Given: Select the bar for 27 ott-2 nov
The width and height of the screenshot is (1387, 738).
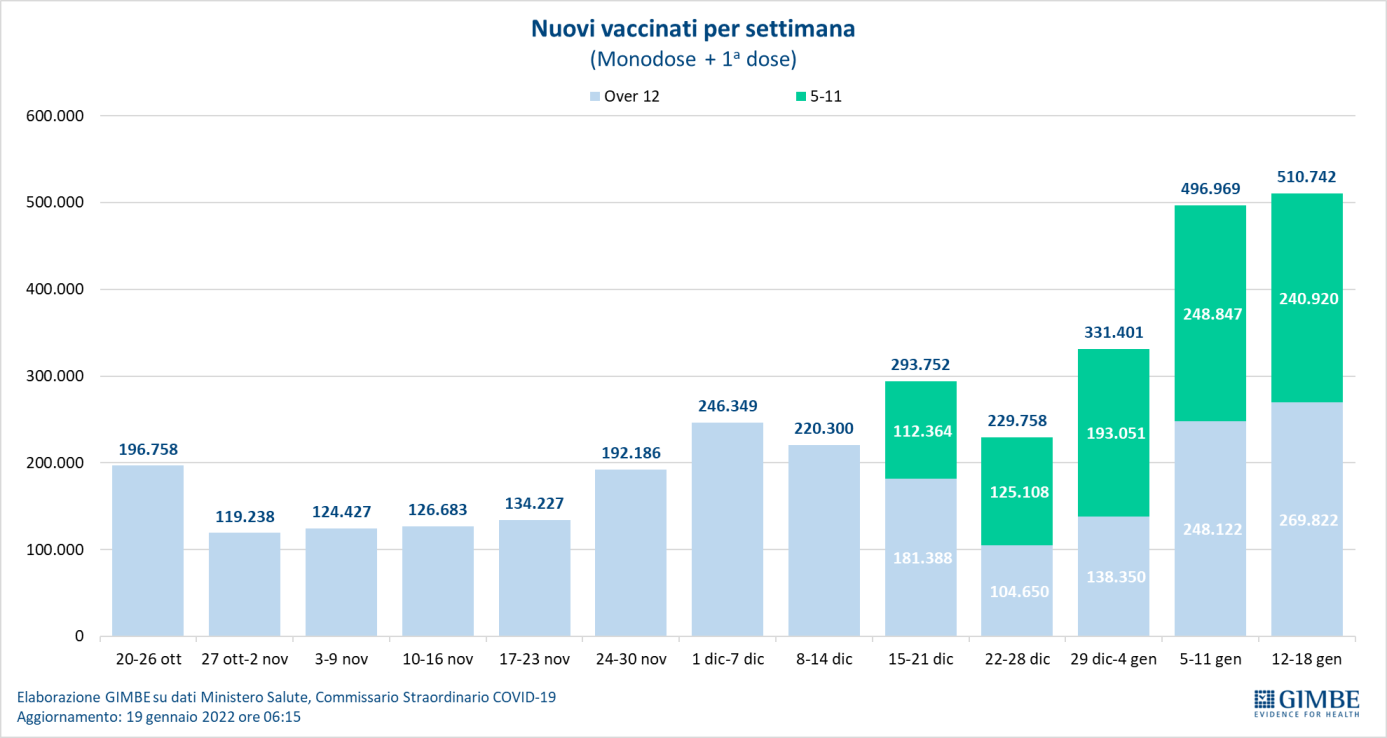Looking at the screenshot, I should (245, 584).
